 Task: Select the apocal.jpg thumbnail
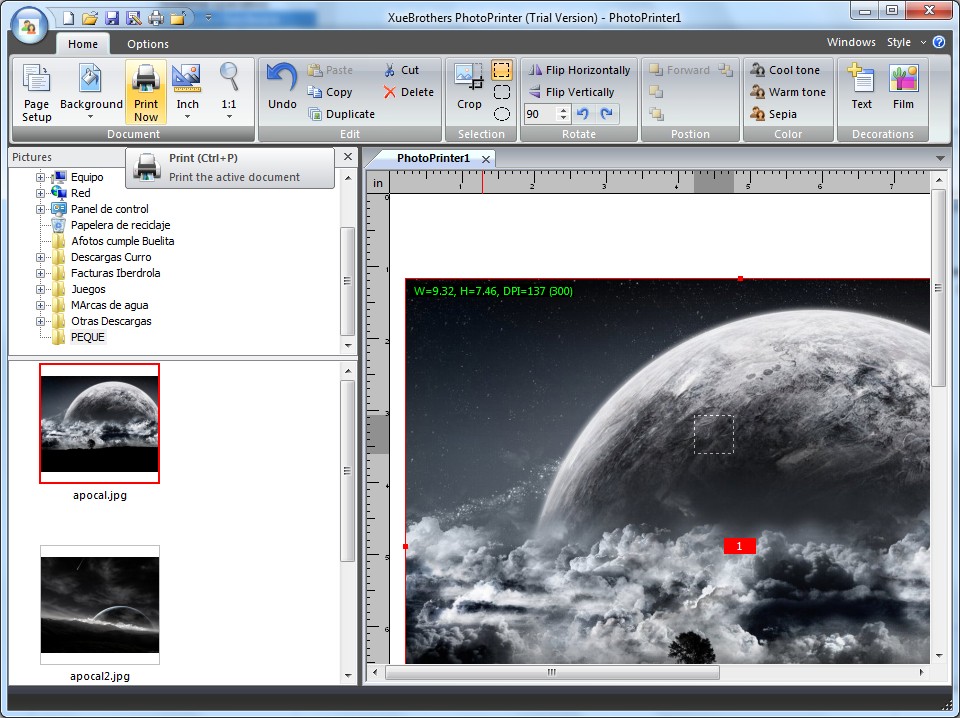click(100, 424)
